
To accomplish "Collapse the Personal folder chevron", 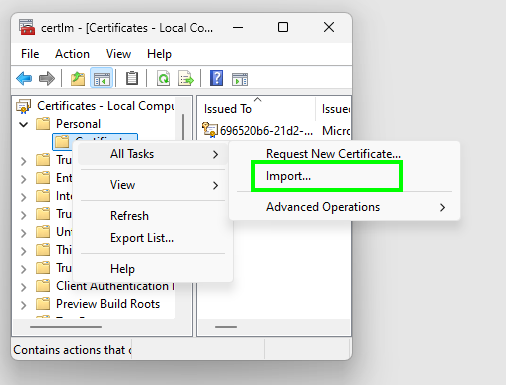I will [24, 125].
